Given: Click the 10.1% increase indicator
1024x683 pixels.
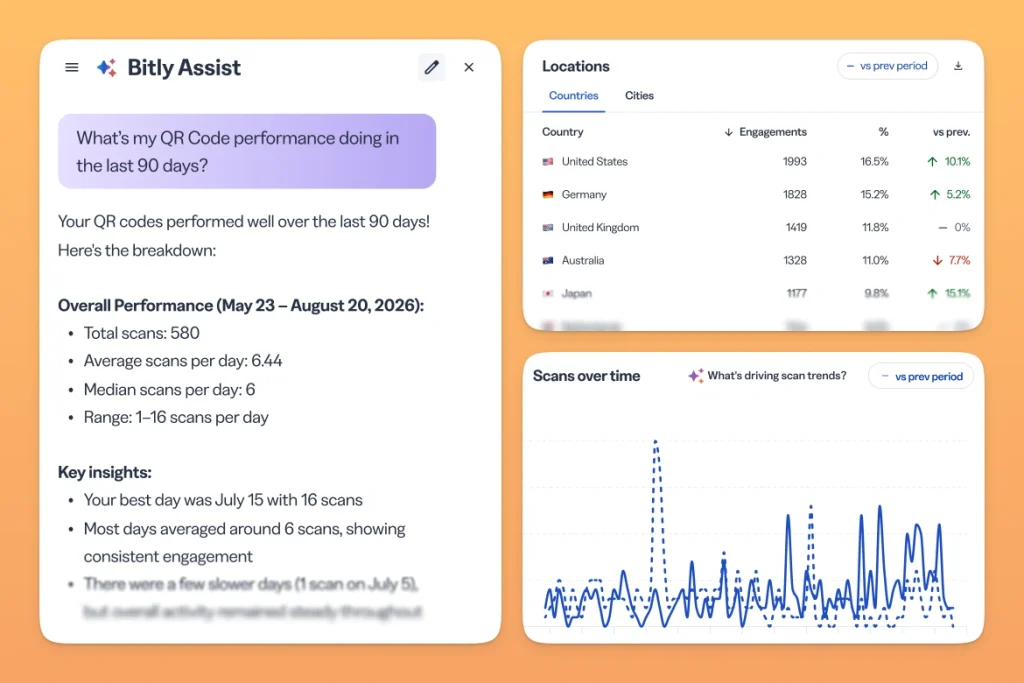Looking at the screenshot, I should tap(949, 161).
